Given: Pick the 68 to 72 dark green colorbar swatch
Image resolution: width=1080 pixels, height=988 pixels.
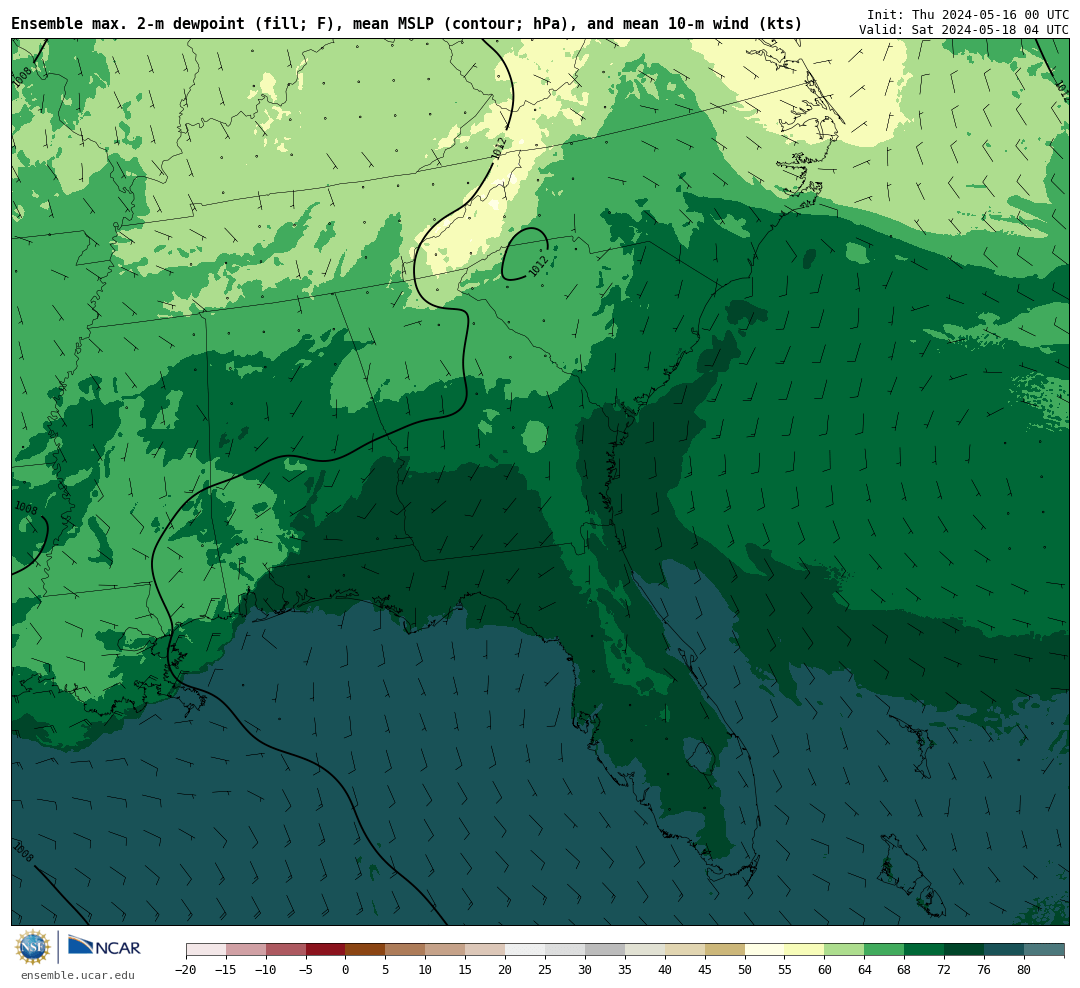Looking at the screenshot, I should 924,950.
